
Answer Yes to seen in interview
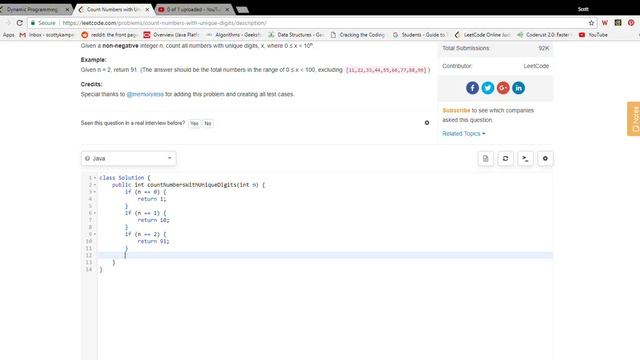tap(194, 123)
